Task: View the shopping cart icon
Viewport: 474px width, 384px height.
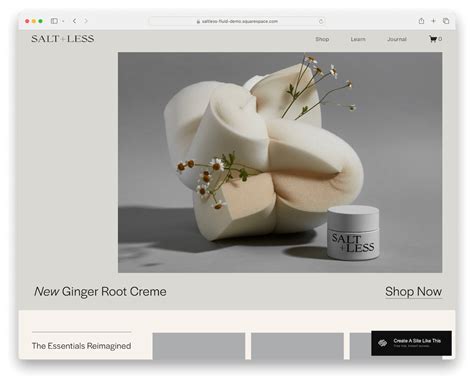Action: (x=433, y=39)
